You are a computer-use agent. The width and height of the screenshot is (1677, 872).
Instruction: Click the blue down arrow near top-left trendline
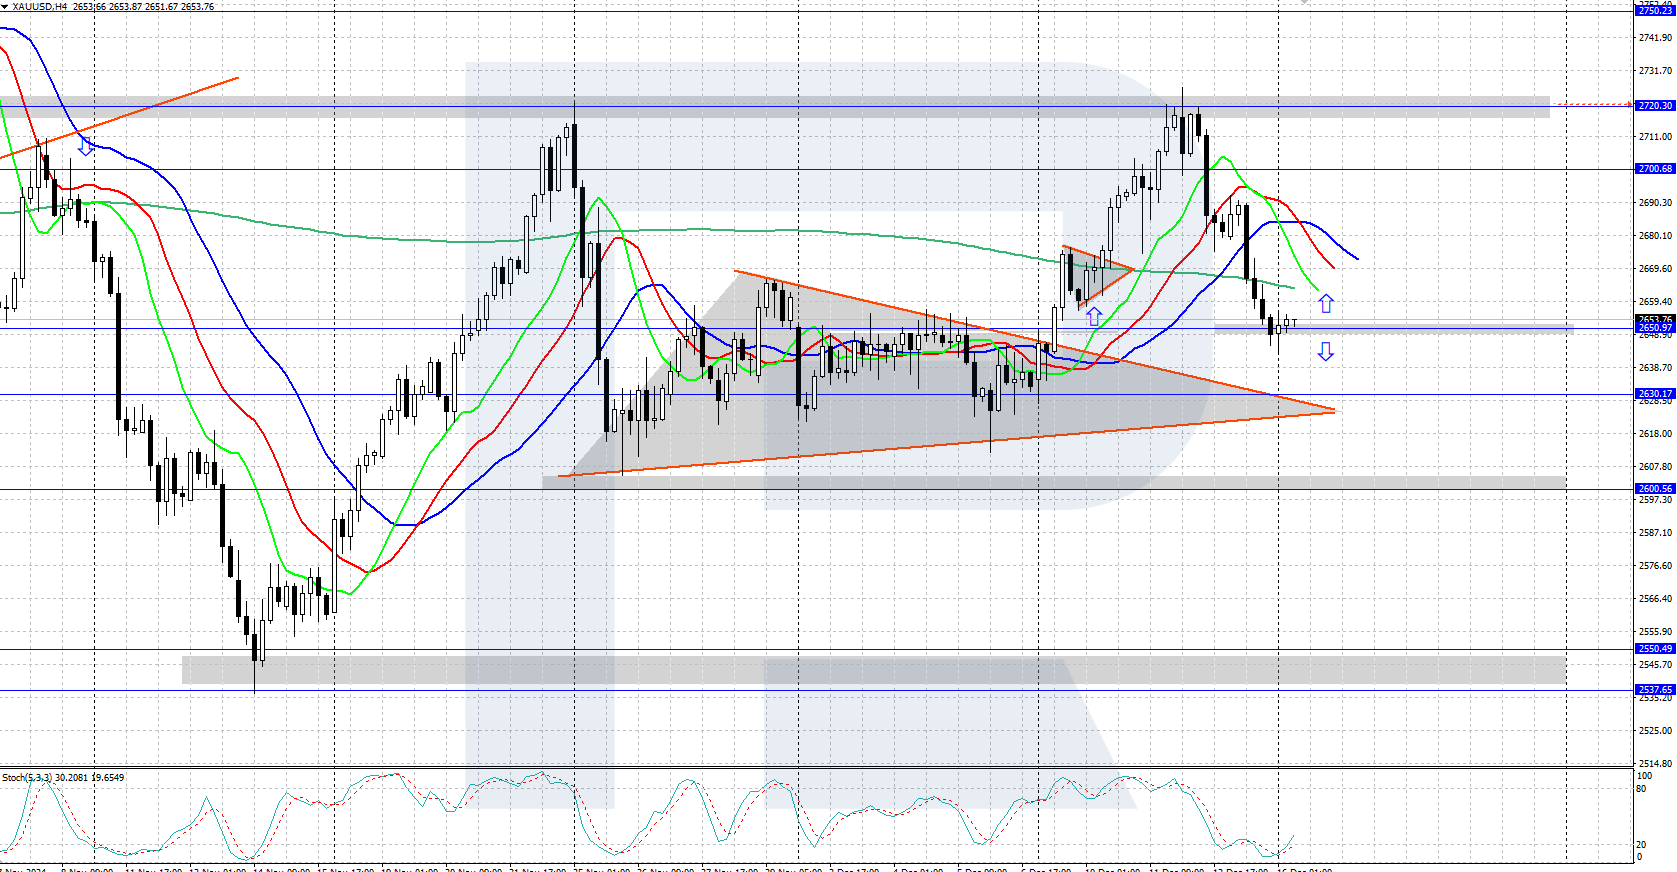point(86,147)
